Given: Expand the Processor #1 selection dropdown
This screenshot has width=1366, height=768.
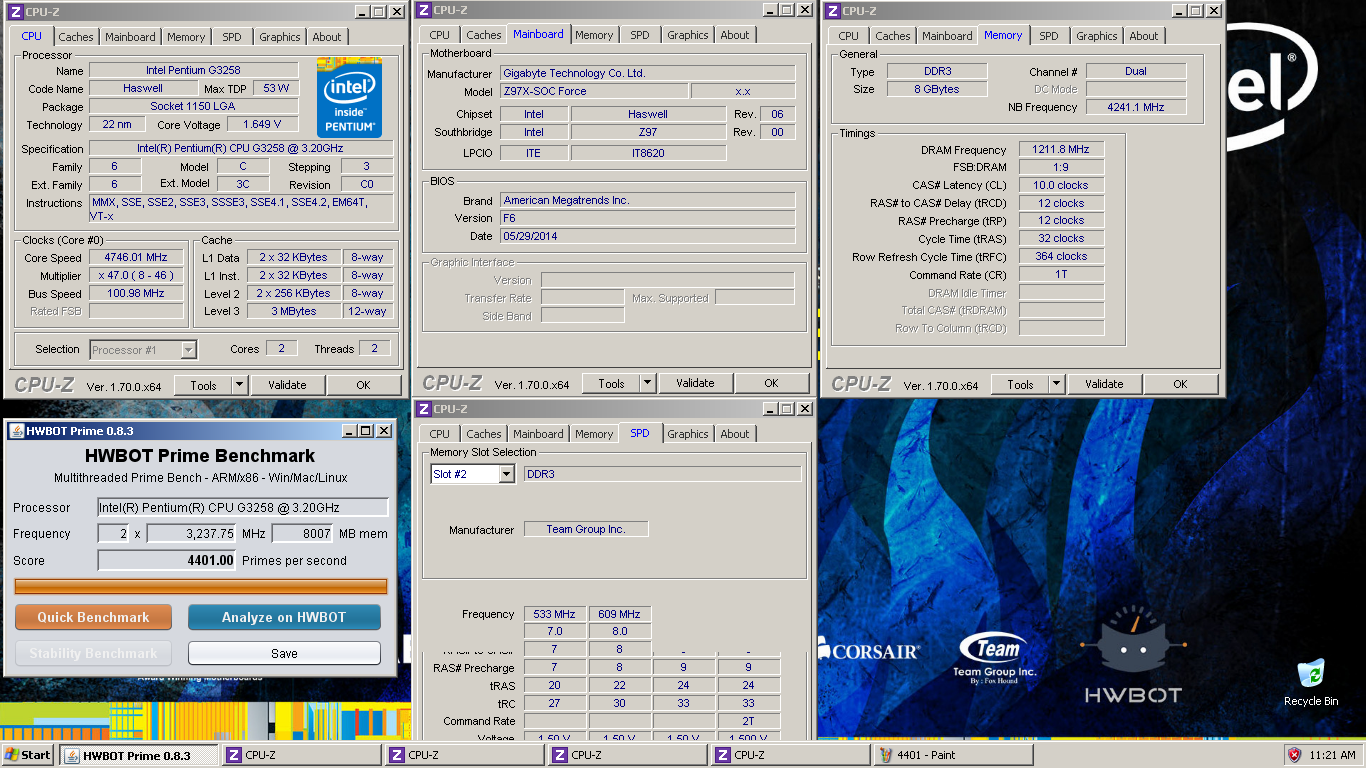Looking at the screenshot, I should [x=188, y=350].
